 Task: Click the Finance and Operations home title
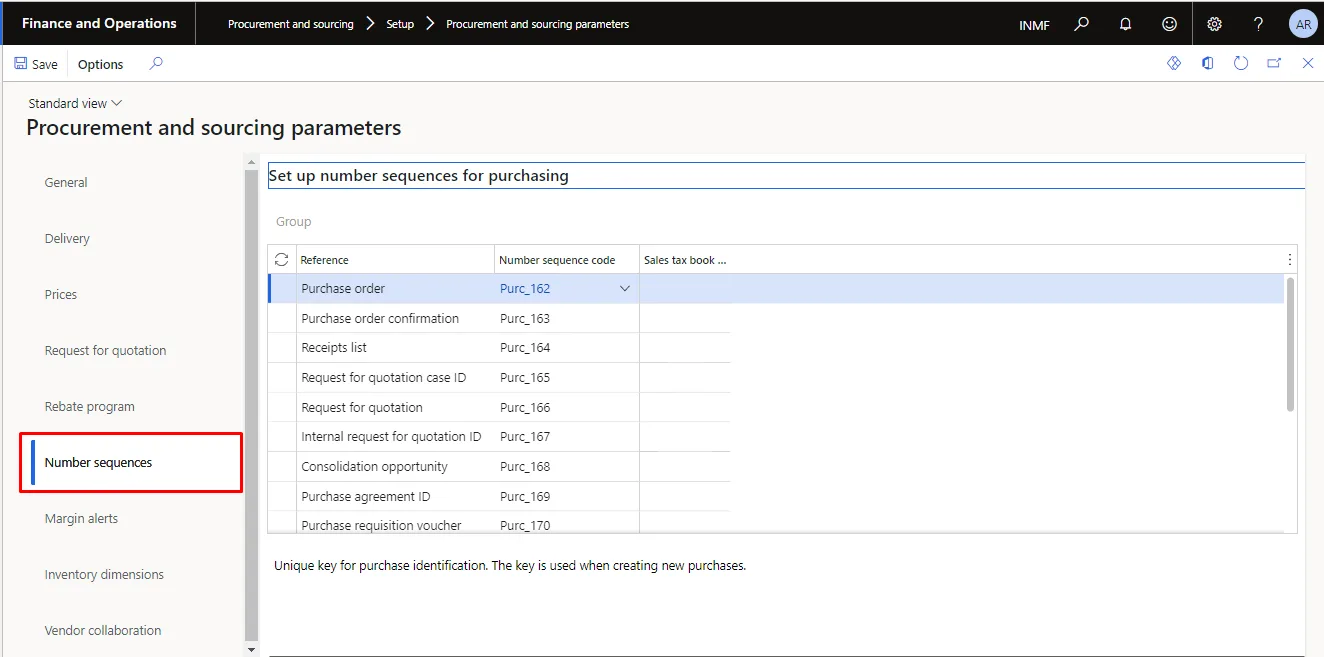pos(99,23)
